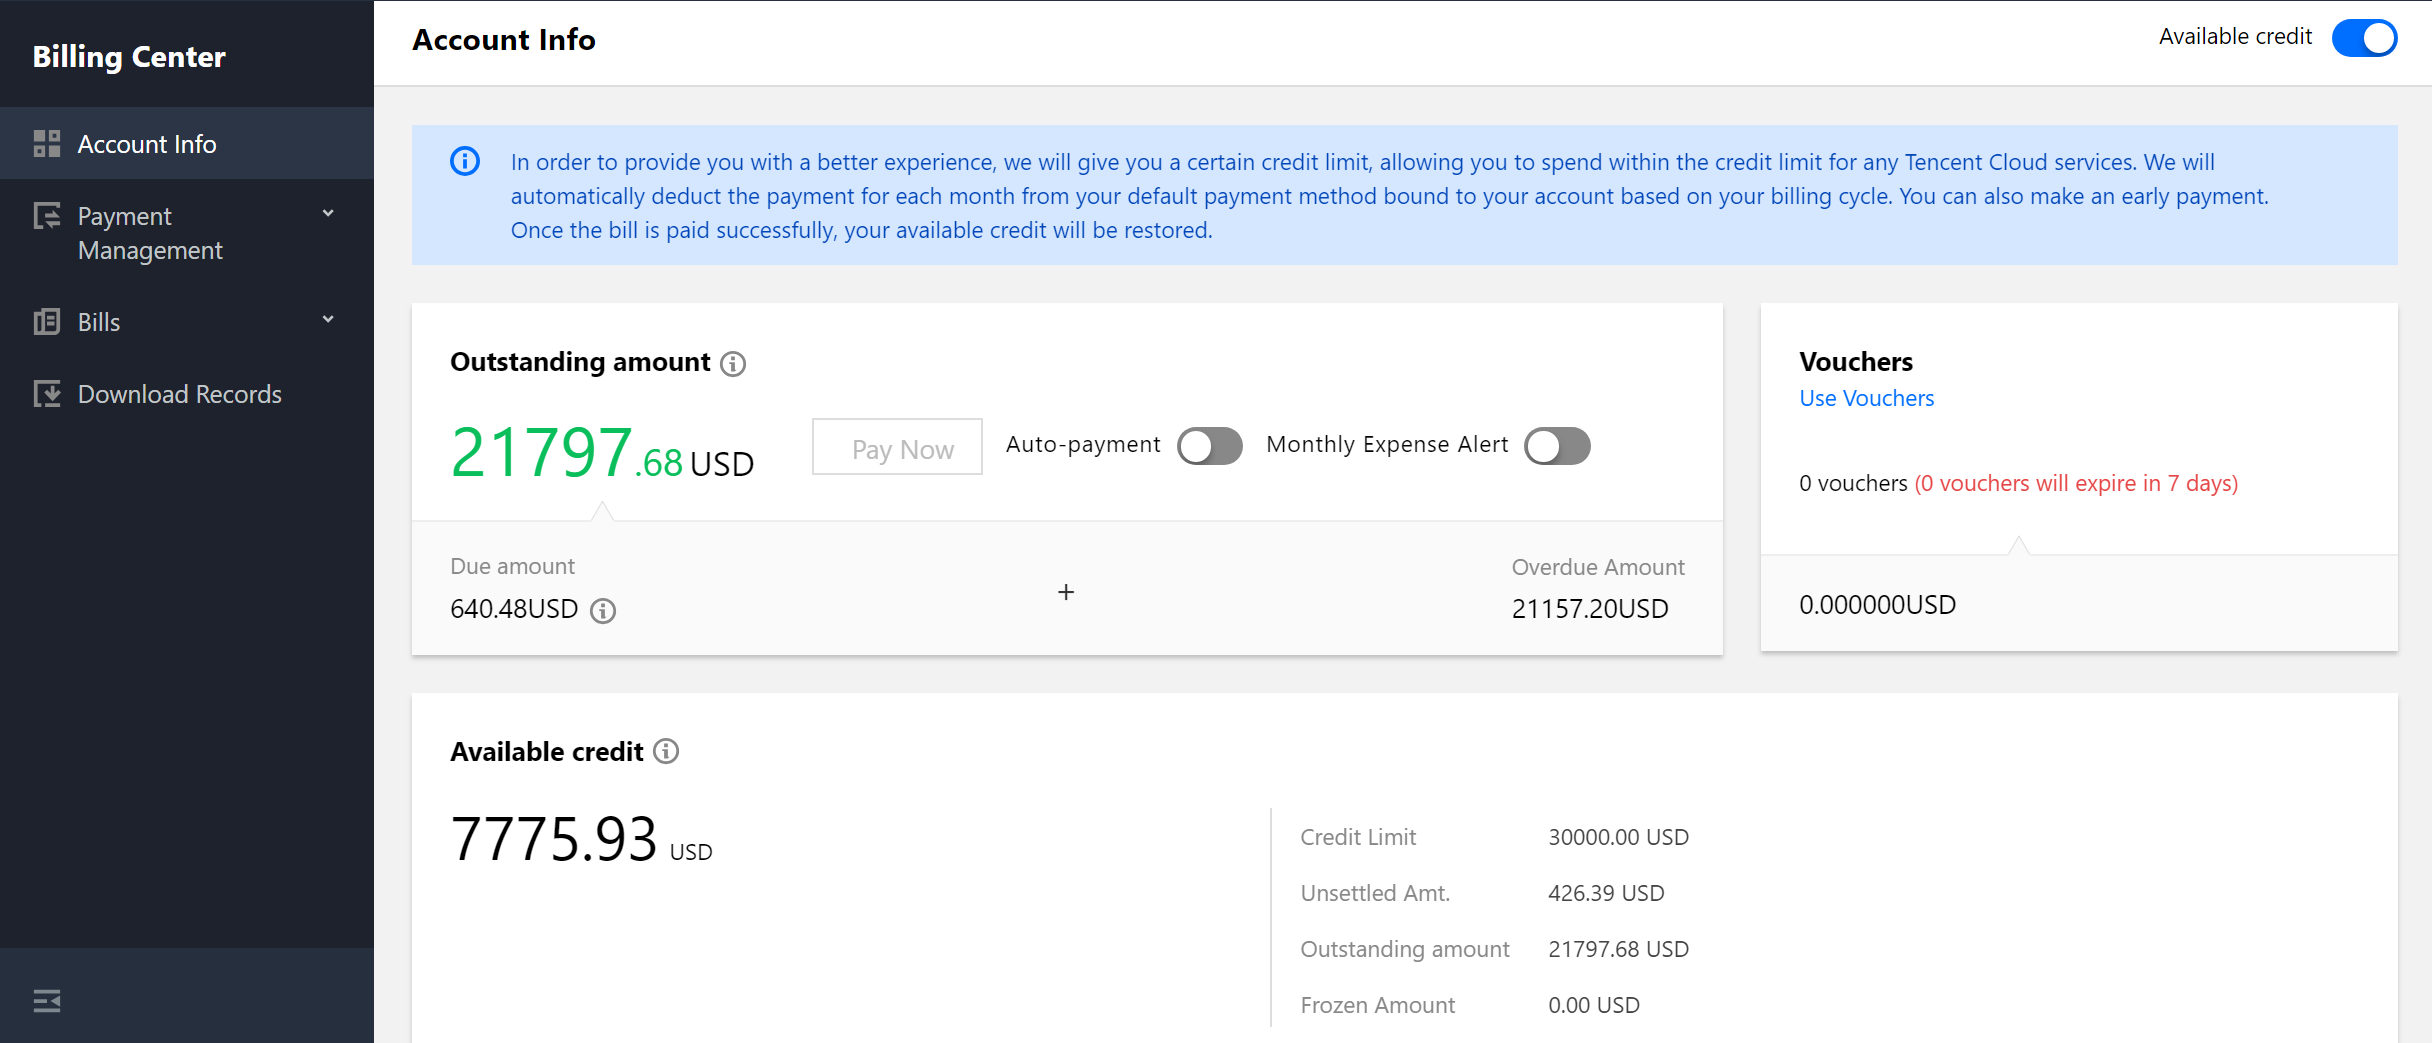
Task: Click the Bills sidebar icon
Action: tap(46, 322)
